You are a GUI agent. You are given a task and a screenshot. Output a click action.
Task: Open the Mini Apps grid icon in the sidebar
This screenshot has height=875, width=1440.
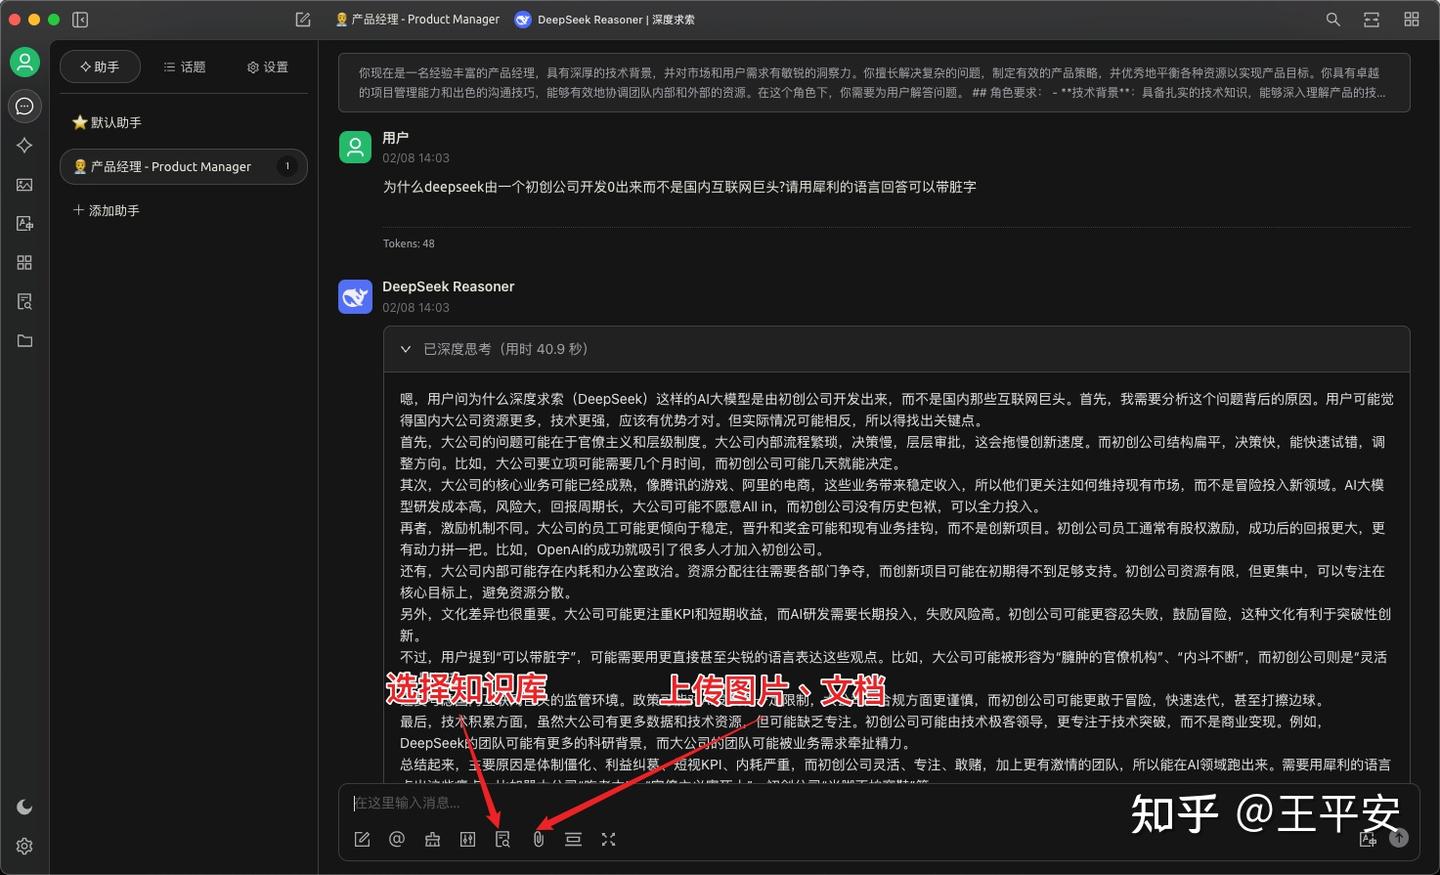pyautogui.click(x=25, y=262)
